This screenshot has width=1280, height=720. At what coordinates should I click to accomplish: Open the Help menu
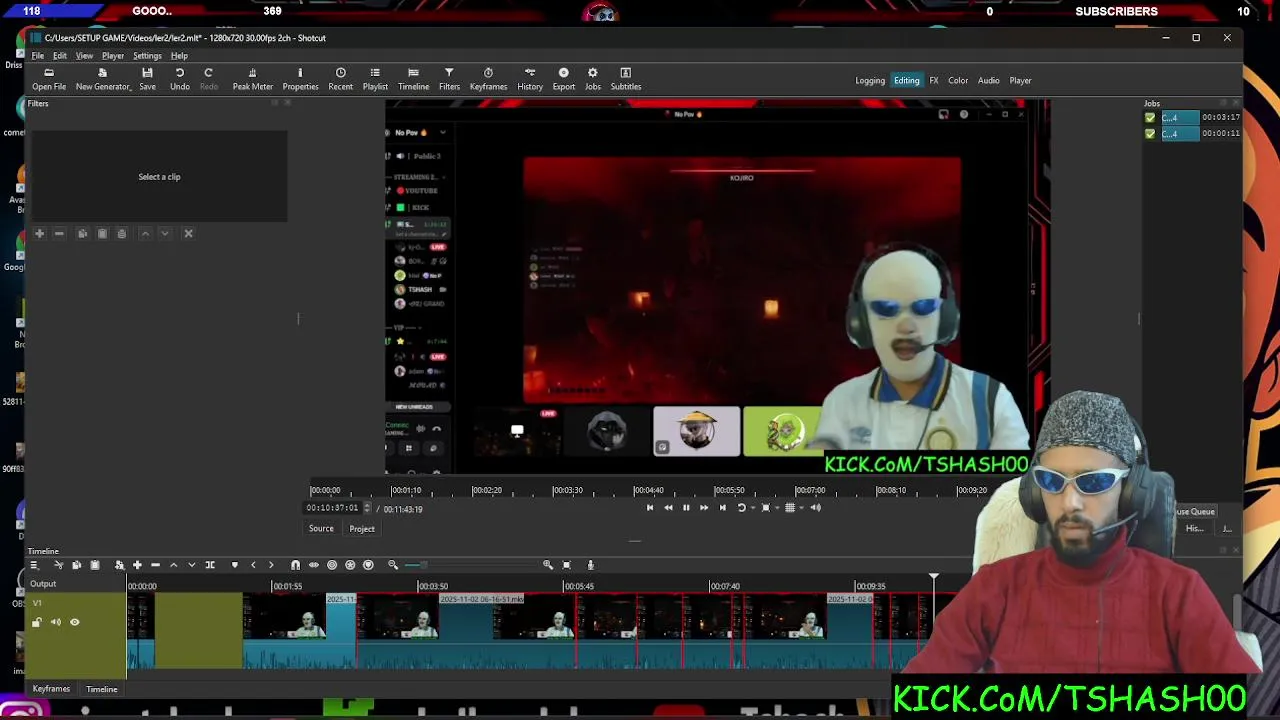coord(179,56)
